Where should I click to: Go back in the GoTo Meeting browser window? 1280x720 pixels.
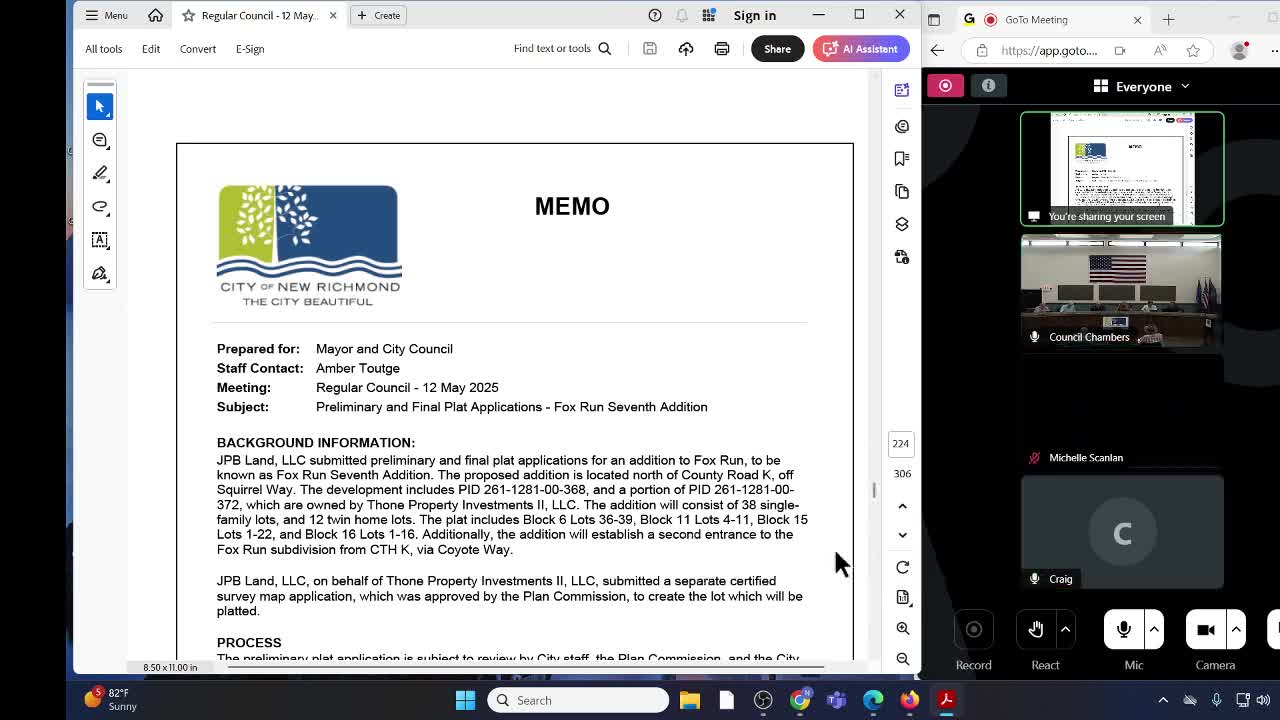[x=937, y=50]
